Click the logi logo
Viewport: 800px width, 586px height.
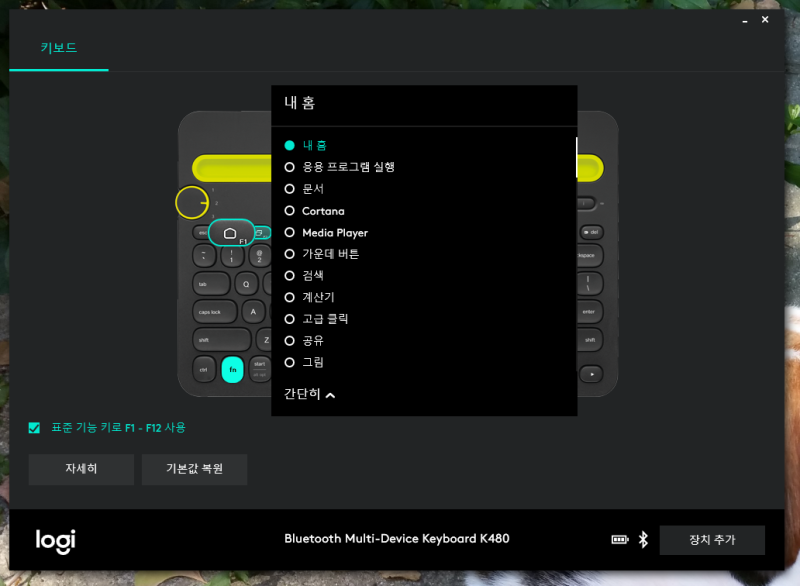pos(56,541)
